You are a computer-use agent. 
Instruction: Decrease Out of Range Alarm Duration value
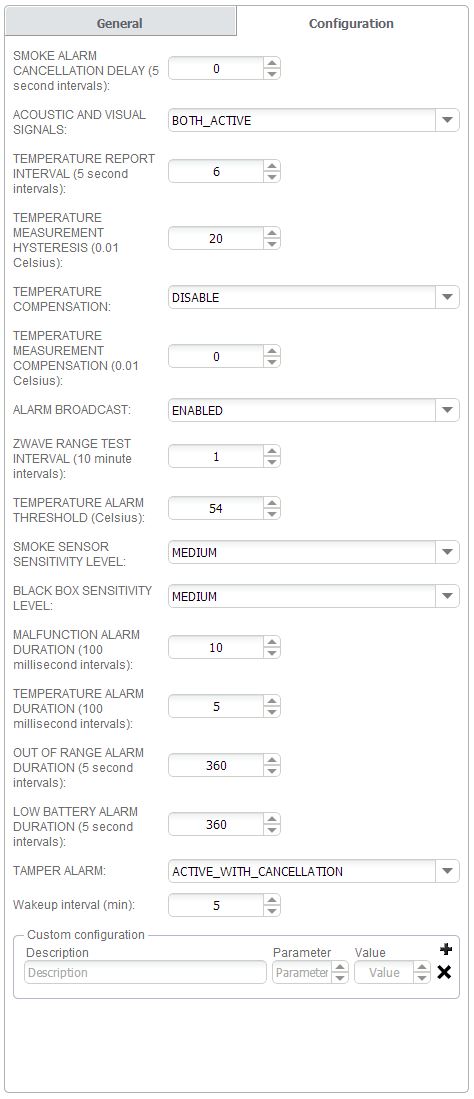pyautogui.click(x=272, y=771)
